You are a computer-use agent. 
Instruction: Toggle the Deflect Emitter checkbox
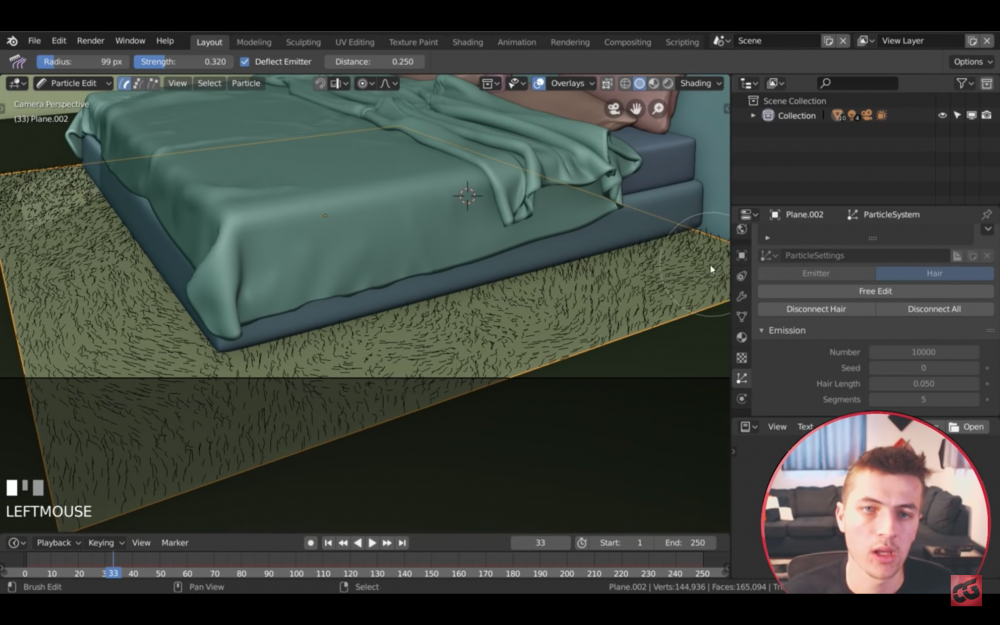point(244,62)
